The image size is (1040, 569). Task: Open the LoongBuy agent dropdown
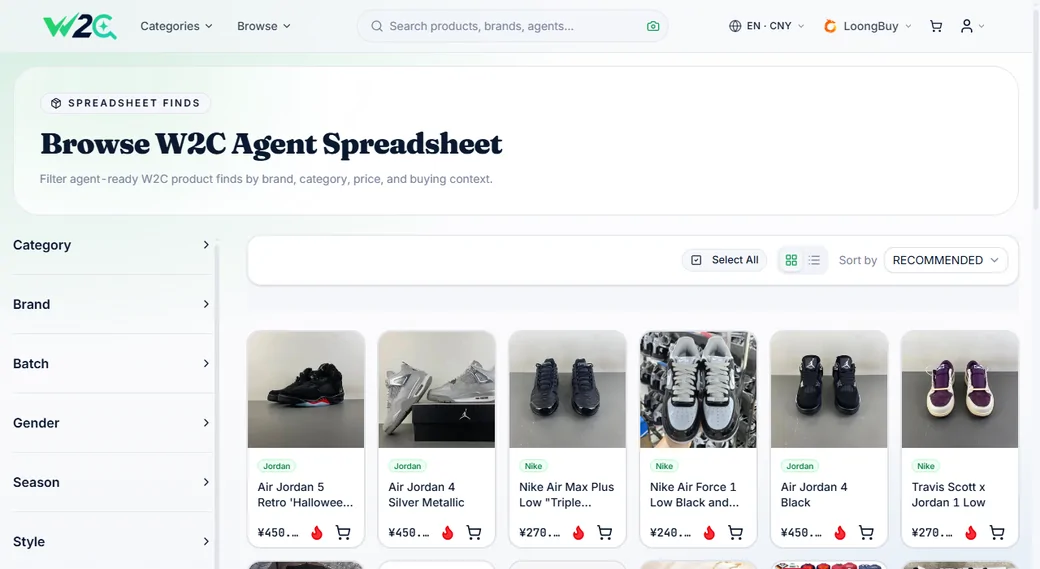point(867,26)
